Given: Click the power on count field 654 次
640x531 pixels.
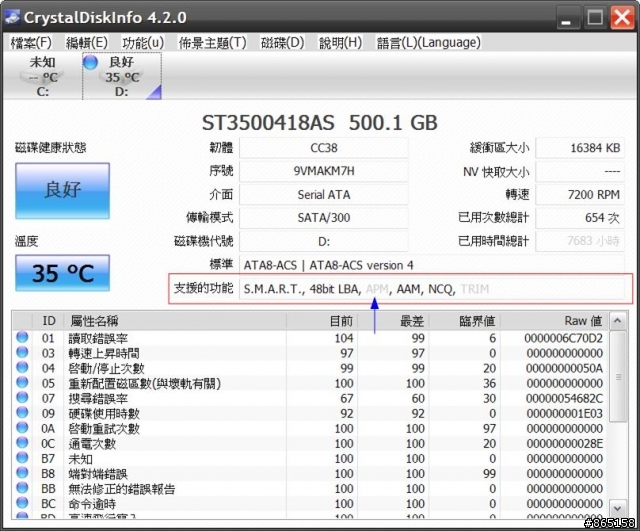Looking at the screenshot, I should [x=580, y=218].
